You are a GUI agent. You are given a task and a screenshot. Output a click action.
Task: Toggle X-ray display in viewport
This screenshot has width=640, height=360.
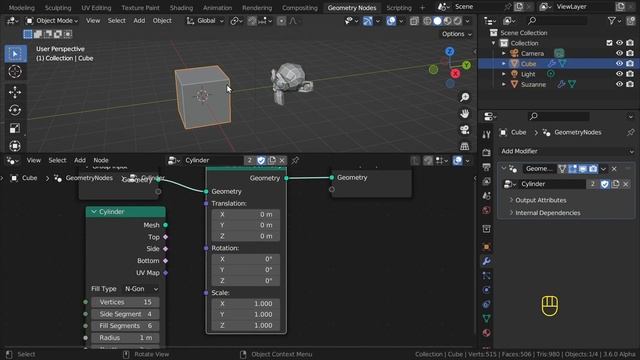(414, 21)
